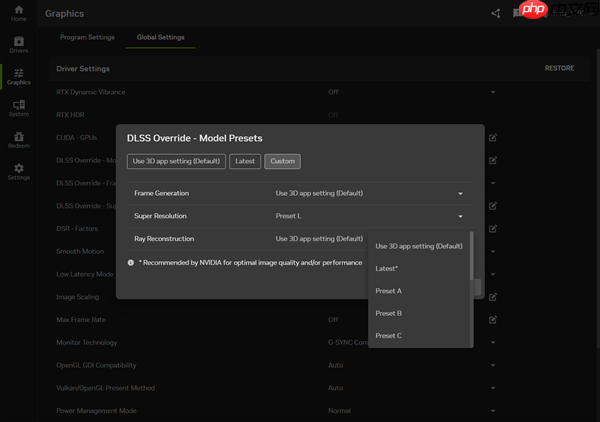Choose 'Latest*' option in dropdown list
This screenshot has height=422, width=600.
pos(387,268)
